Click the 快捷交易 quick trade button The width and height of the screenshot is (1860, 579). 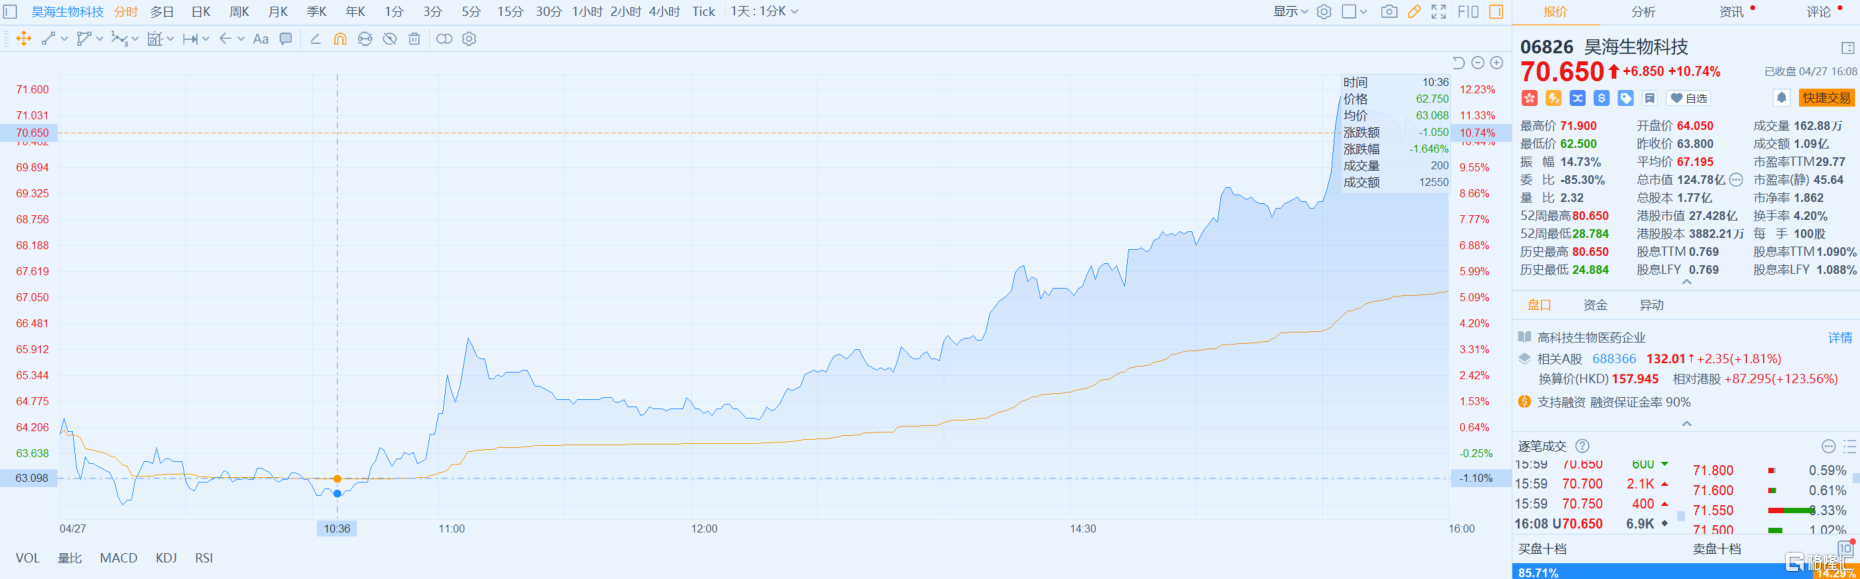coord(1826,98)
